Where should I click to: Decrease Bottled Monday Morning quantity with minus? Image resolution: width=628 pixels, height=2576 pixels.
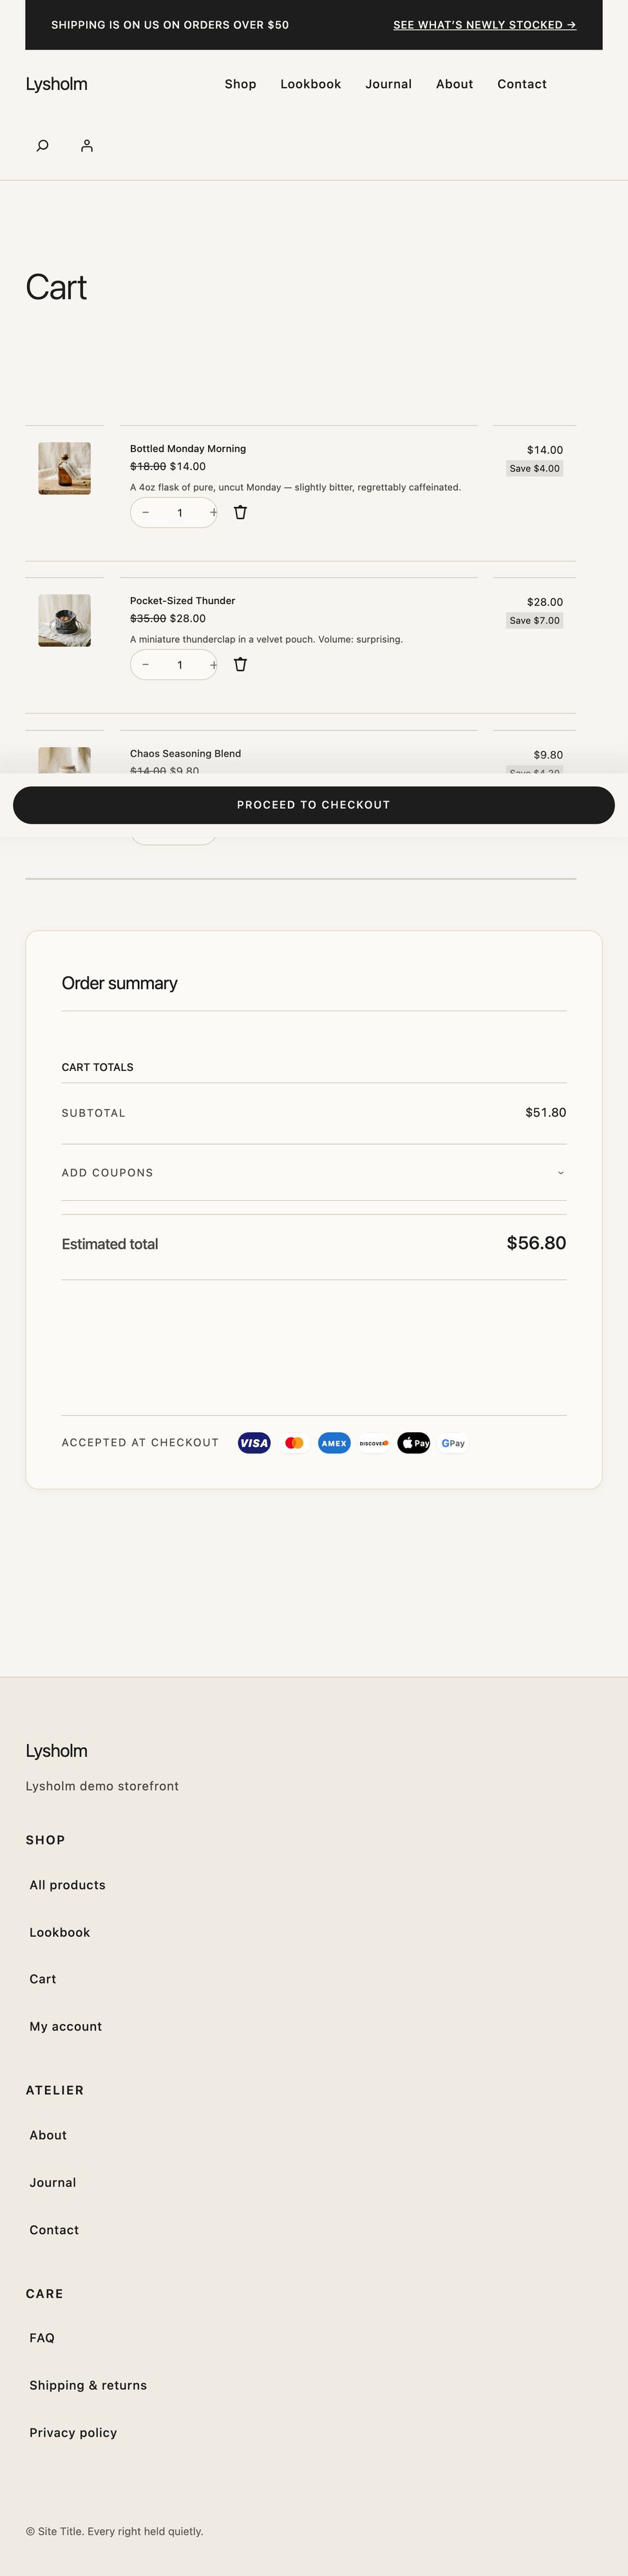tap(146, 512)
